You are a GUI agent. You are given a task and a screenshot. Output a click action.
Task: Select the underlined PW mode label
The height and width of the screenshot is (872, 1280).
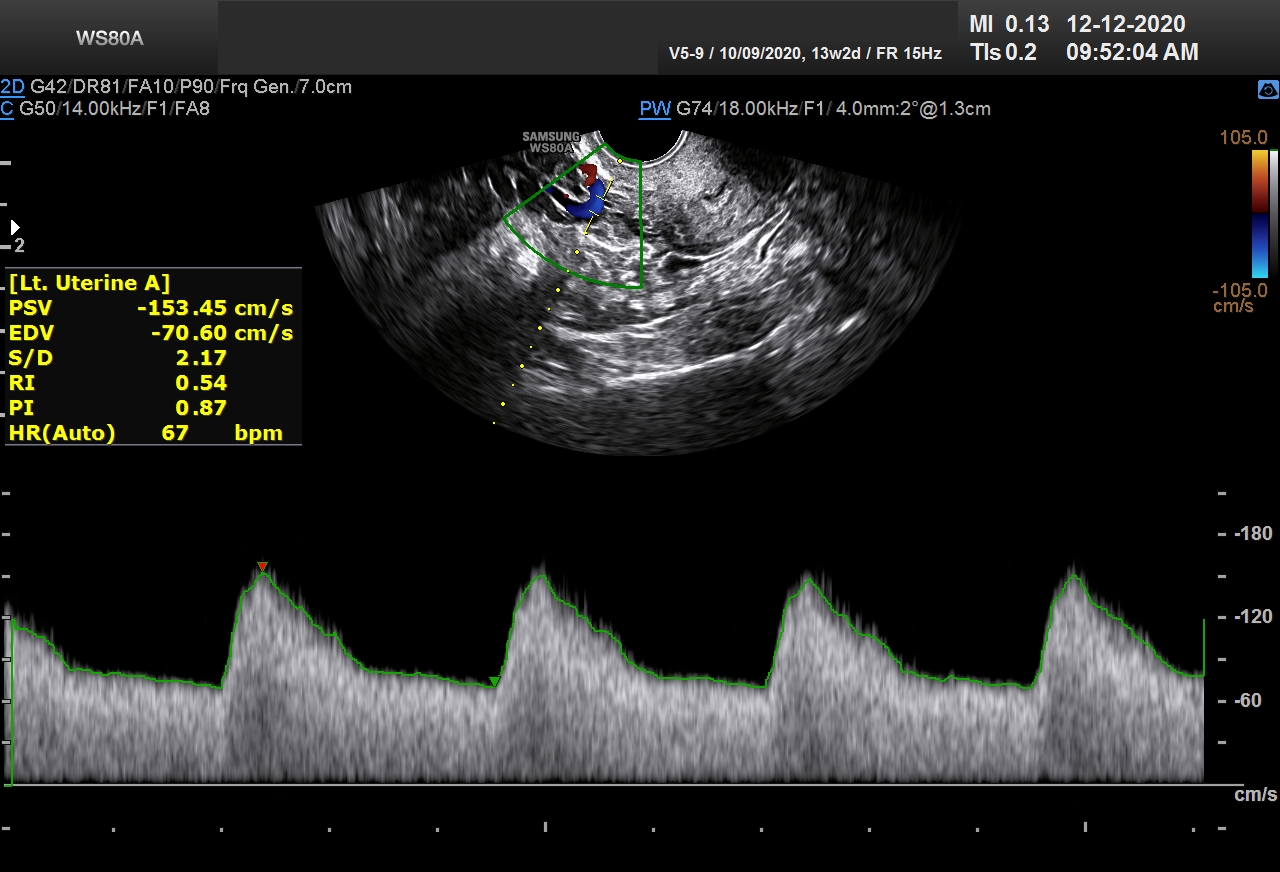coord(655,108)
